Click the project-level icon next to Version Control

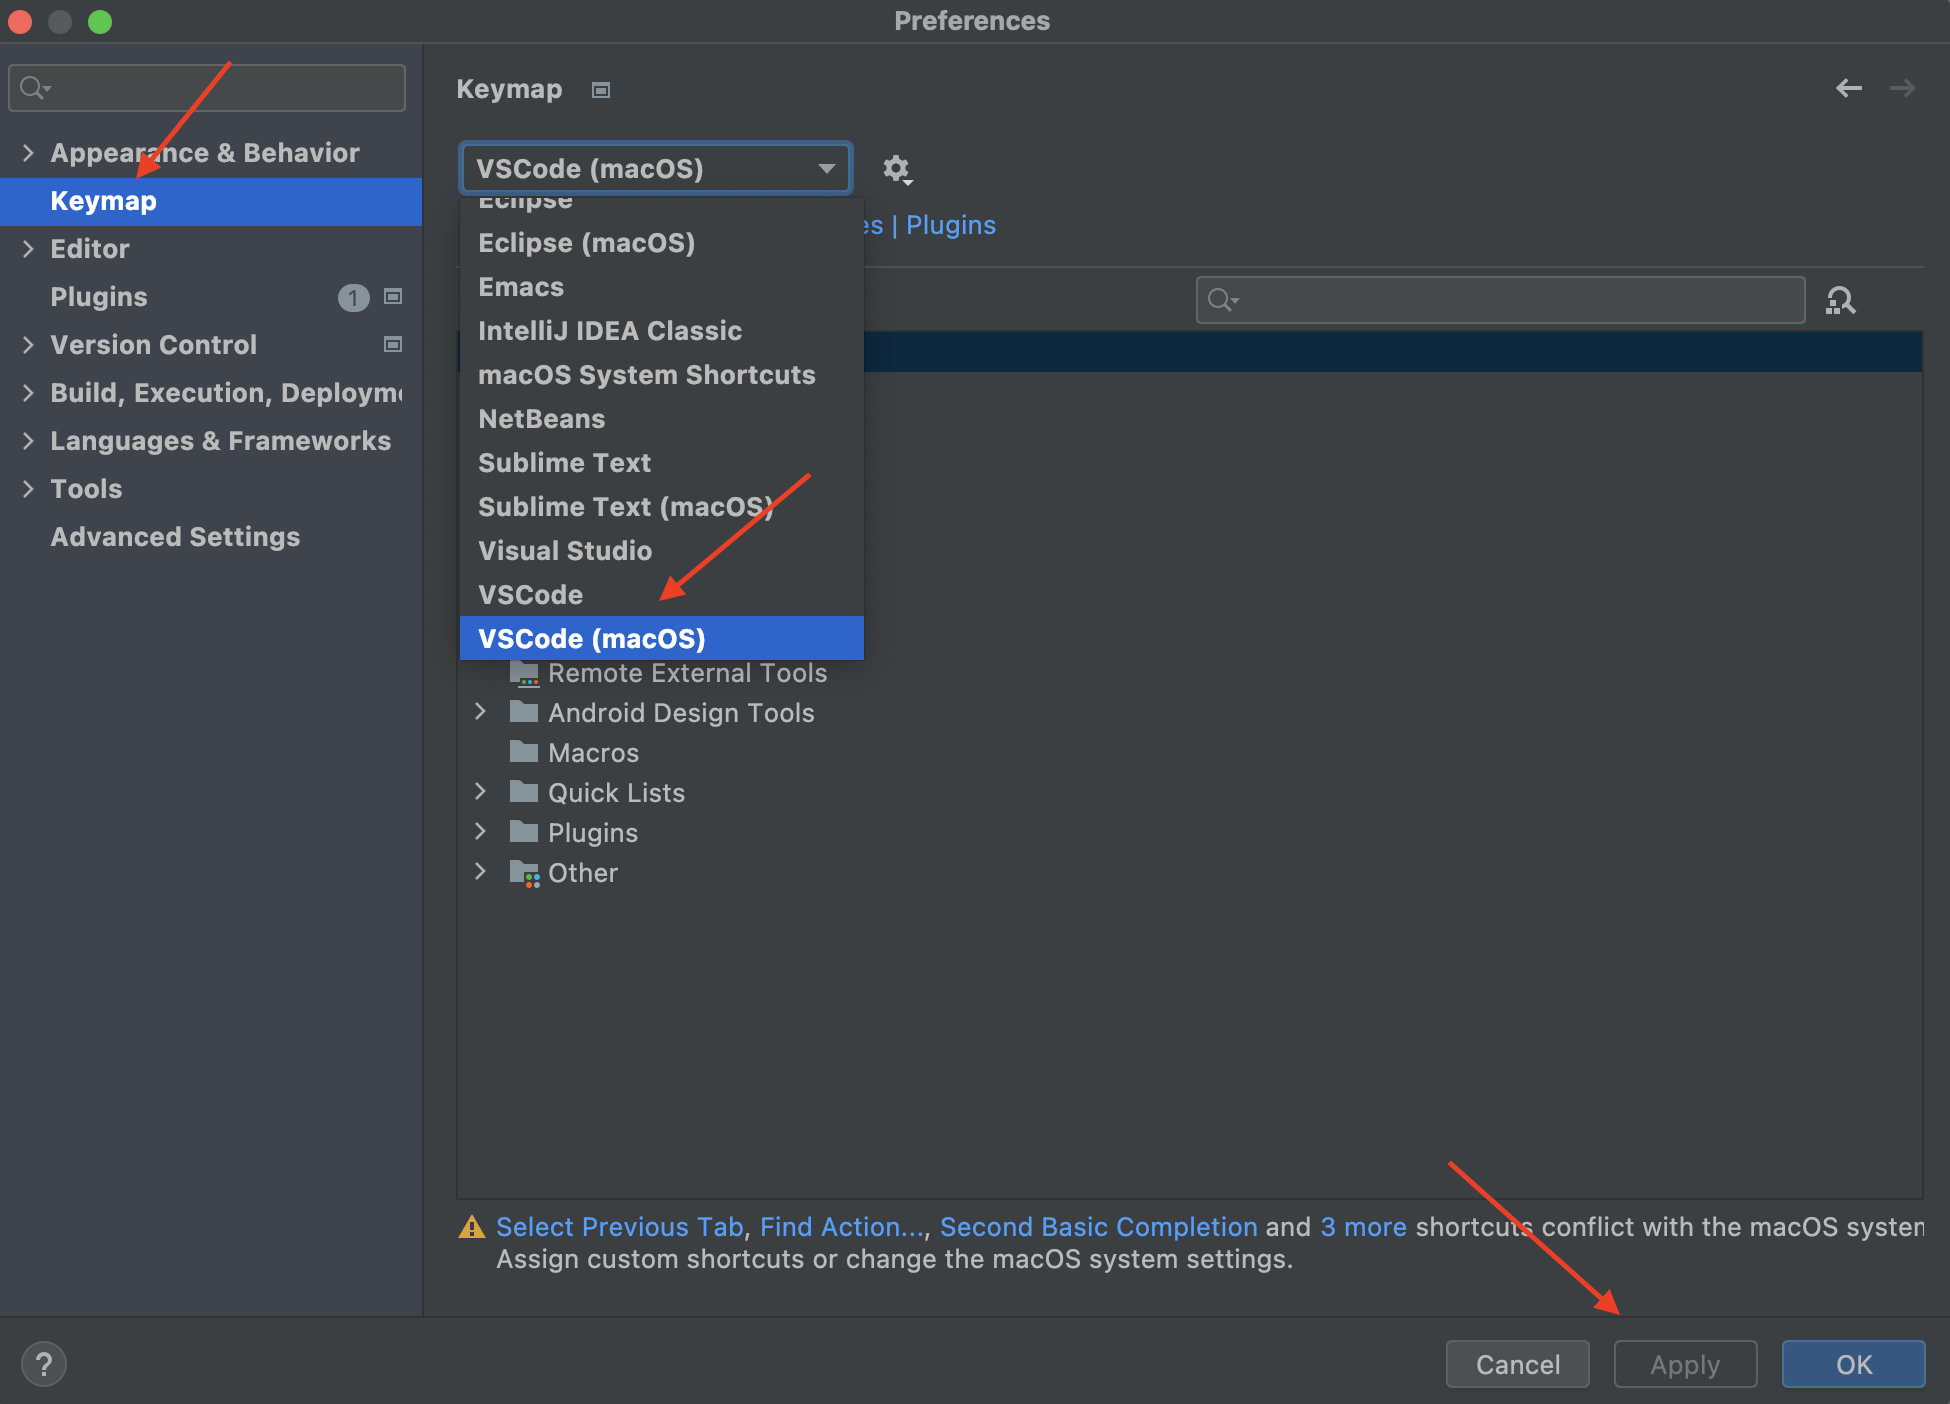coord(393,344)
